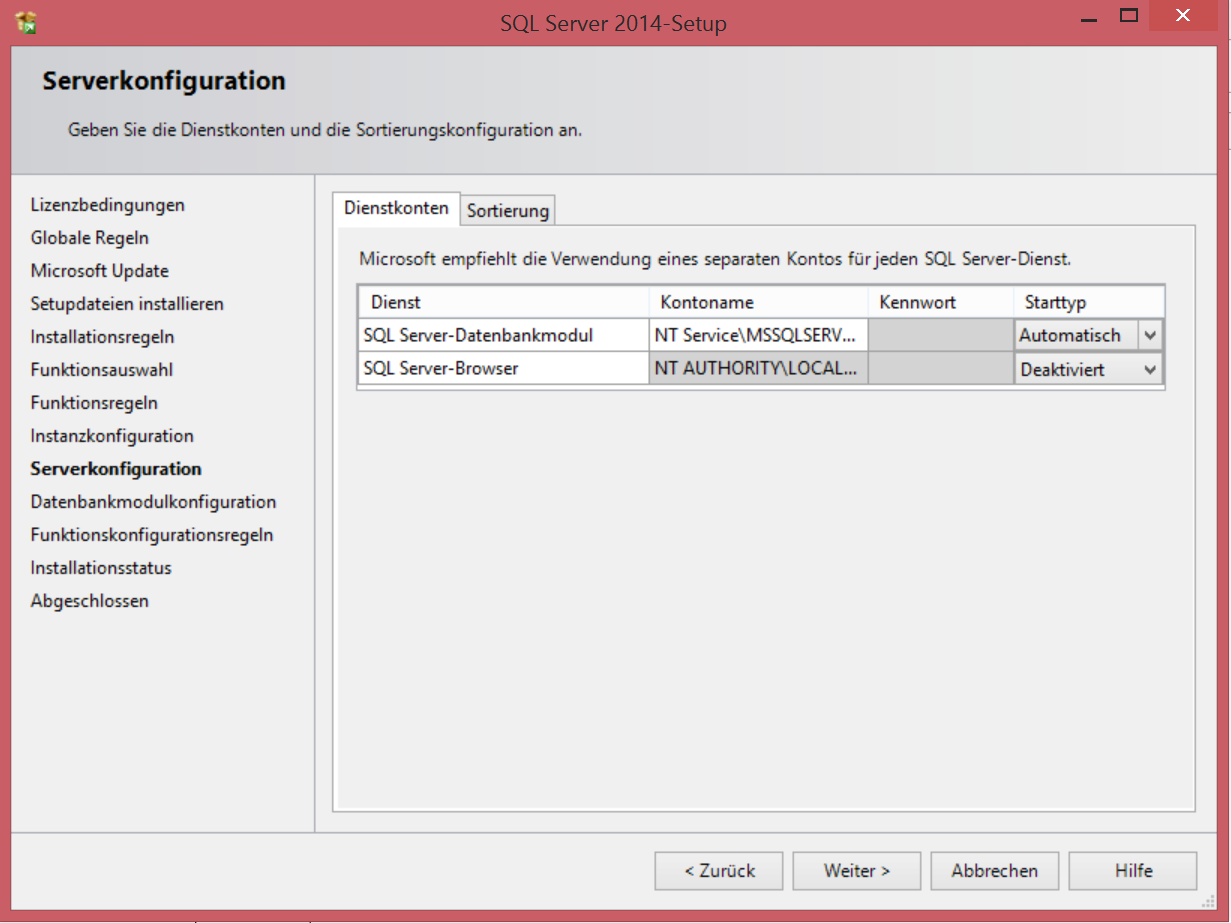The width and height of the screenshot is (1231, 923).
Task: Click Kontoname field of SQL Server-Datenbankmodul
Action: tap(757, 336)
